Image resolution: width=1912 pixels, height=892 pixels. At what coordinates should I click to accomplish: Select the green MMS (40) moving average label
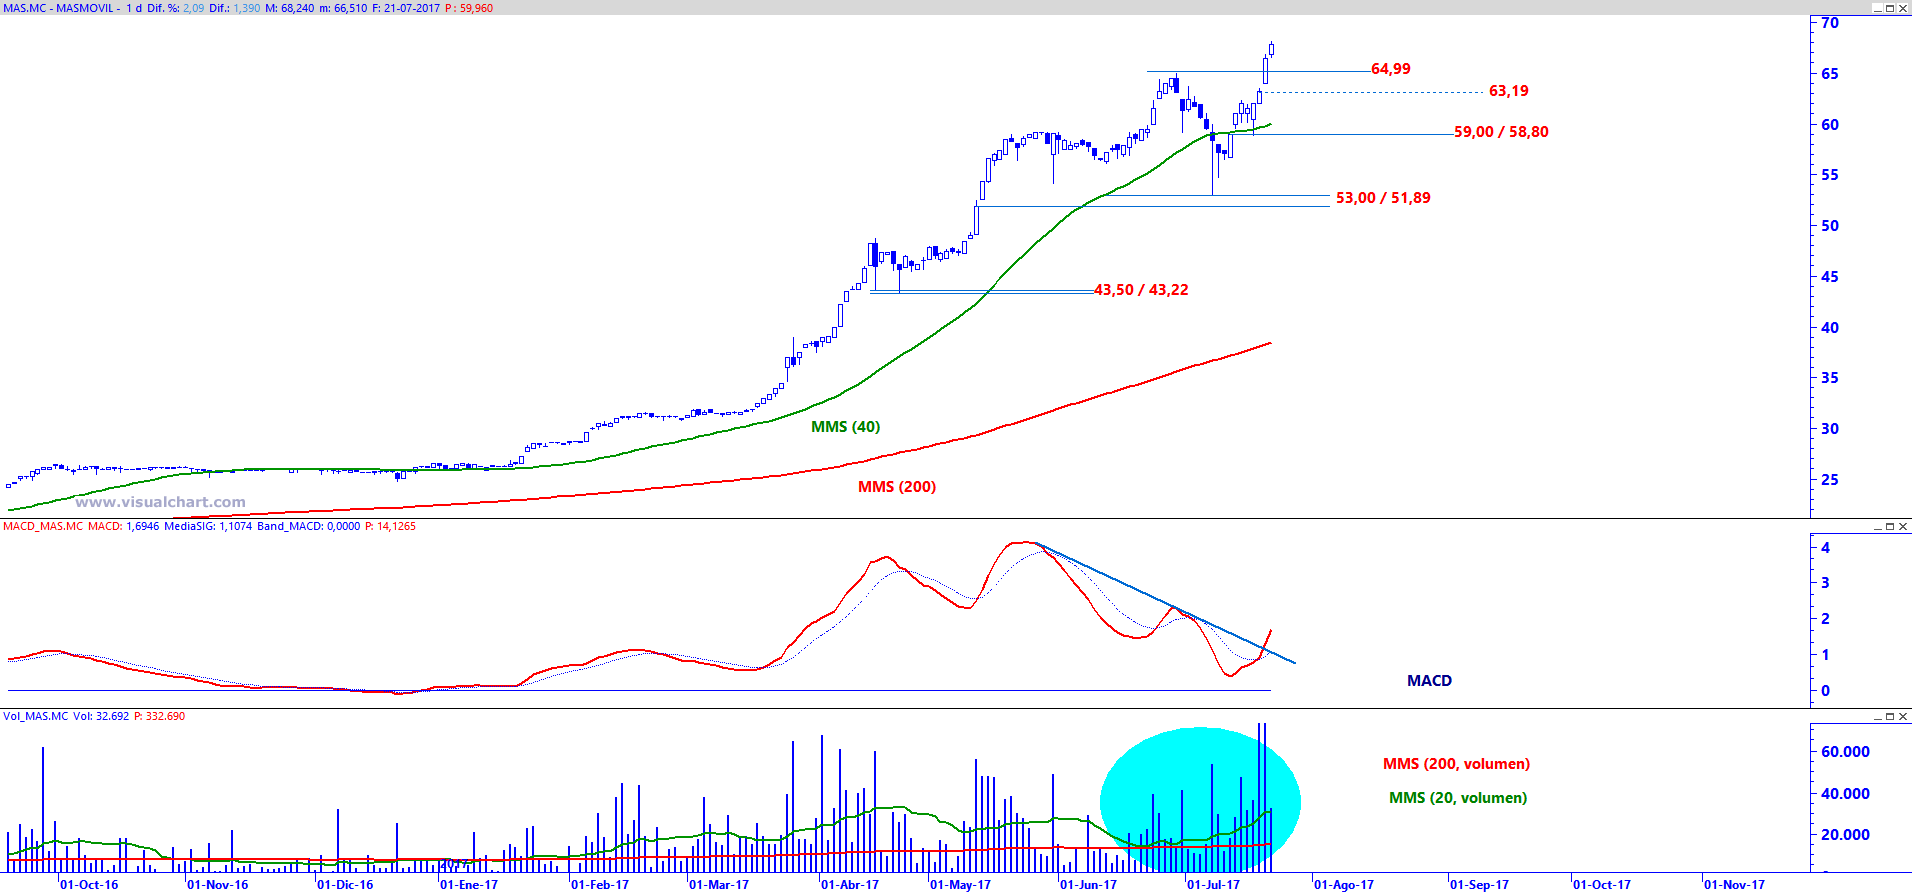click(x=846, y=427)
